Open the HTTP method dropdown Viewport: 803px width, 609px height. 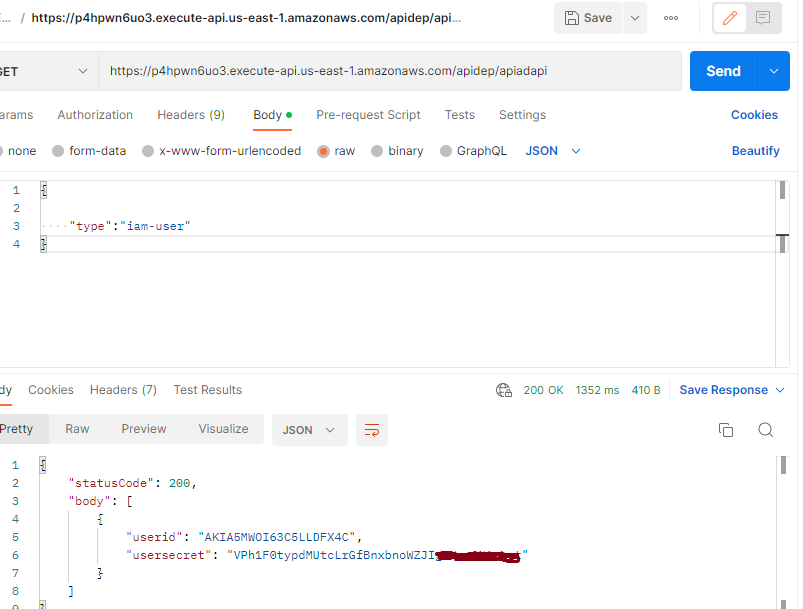[x=47, y=71]
